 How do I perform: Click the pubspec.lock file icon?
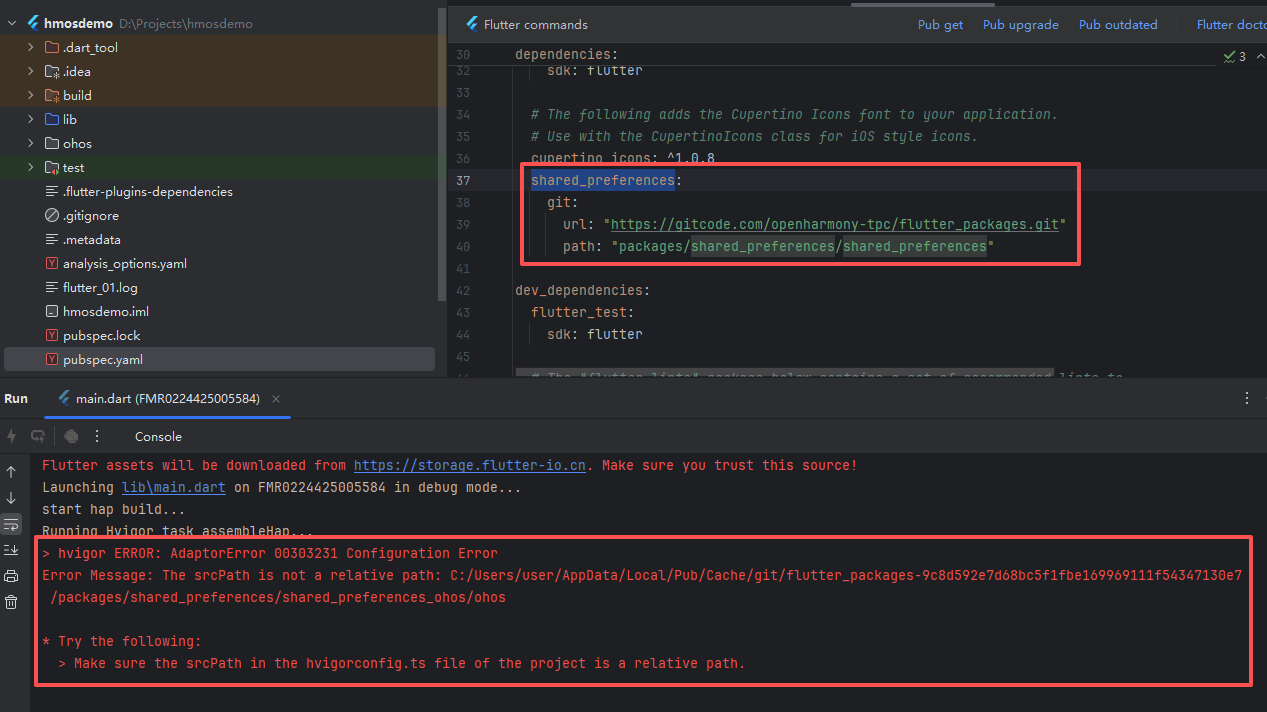coord(53,335)
